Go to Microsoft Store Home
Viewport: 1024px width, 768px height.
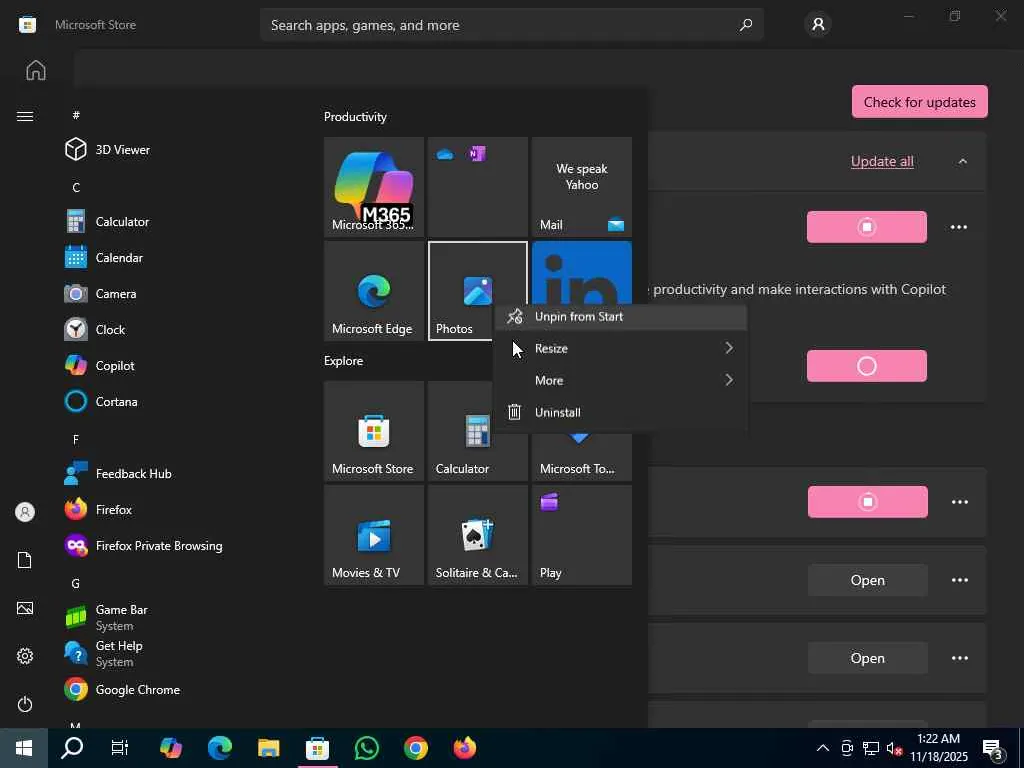(36, 70)
